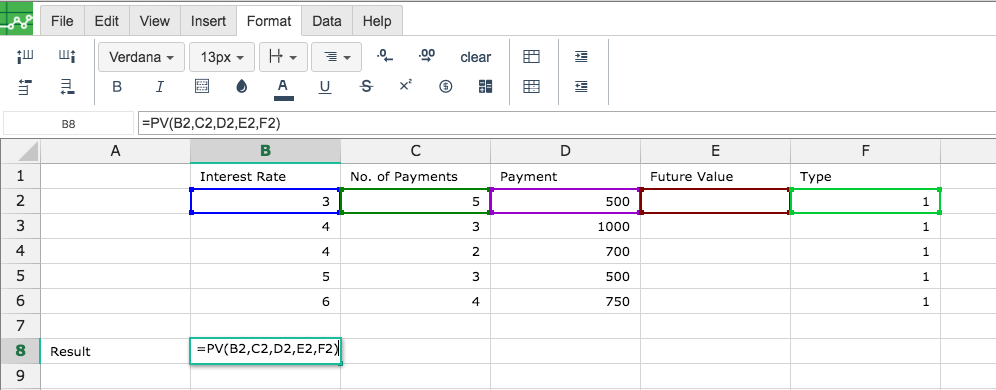The height and width of the screenshot is (390, 996).
Task: Click the increase decimal places icon
Action: click(x=427, y=57)
